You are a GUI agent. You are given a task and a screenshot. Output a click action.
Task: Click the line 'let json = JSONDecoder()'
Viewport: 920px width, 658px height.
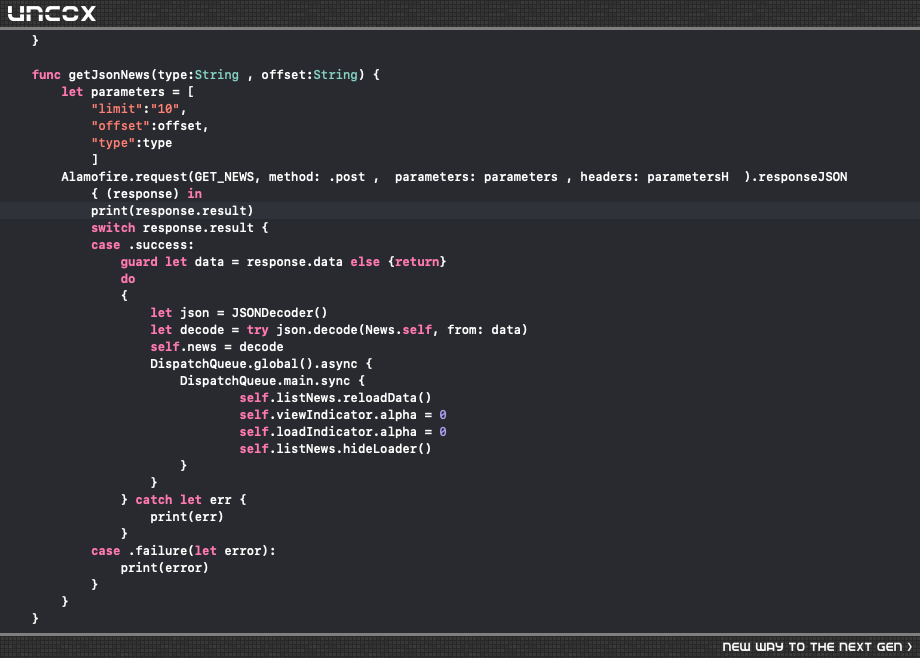tap(239, 313)
